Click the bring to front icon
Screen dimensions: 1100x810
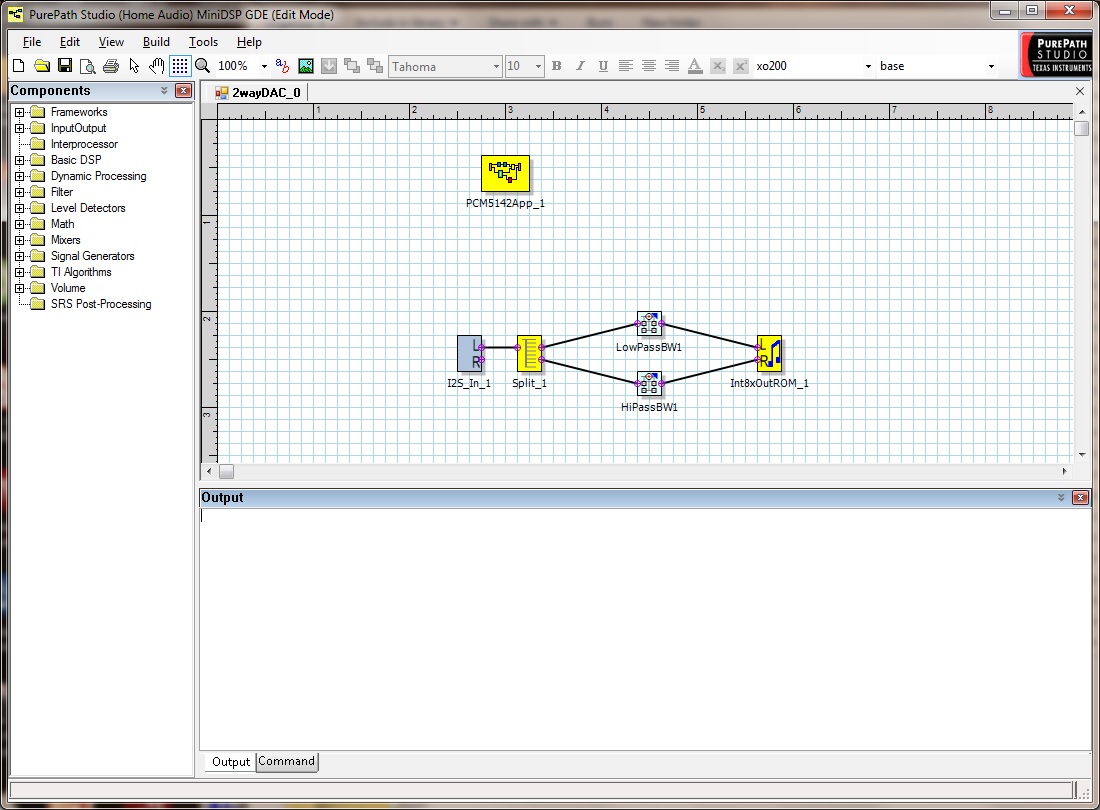pyautogui.click(x=352, y=66)
